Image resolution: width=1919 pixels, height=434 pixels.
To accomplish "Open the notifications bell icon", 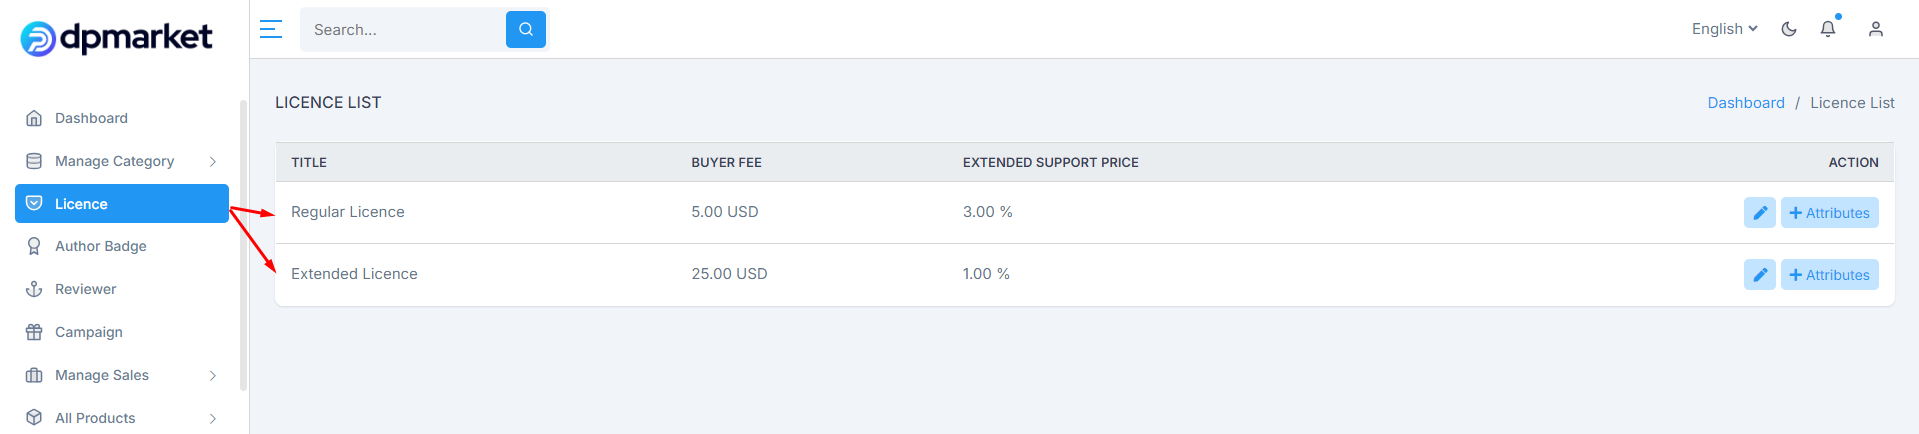I will [x=1828, y=29].
